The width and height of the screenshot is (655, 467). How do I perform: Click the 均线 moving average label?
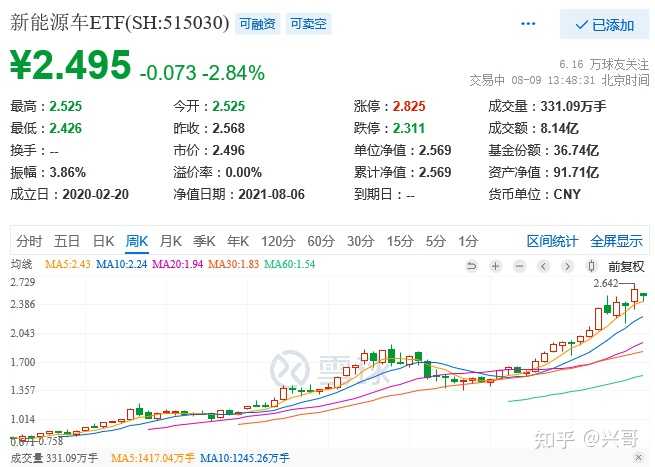22,264
